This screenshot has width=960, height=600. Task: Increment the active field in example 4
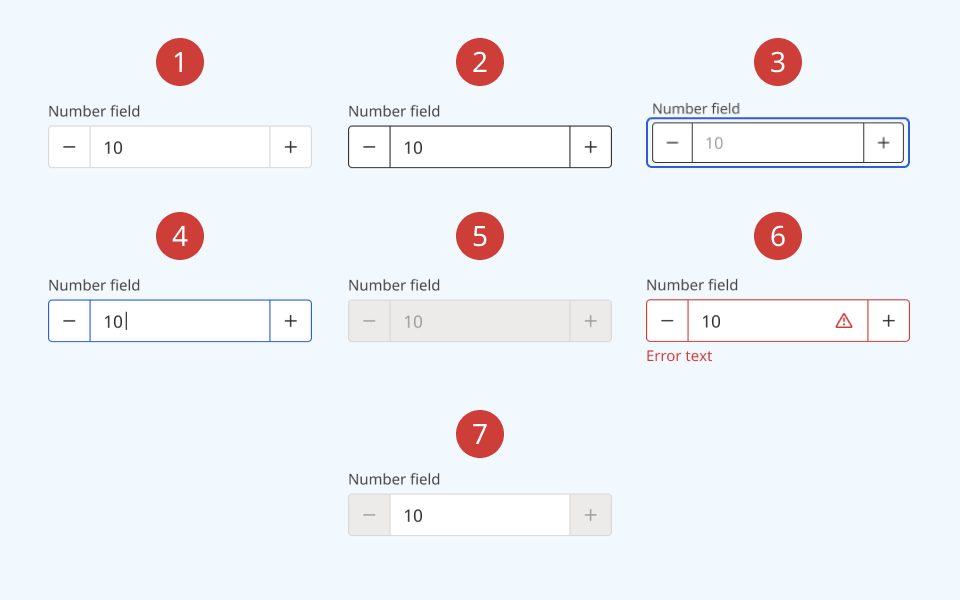coord(291,321)
